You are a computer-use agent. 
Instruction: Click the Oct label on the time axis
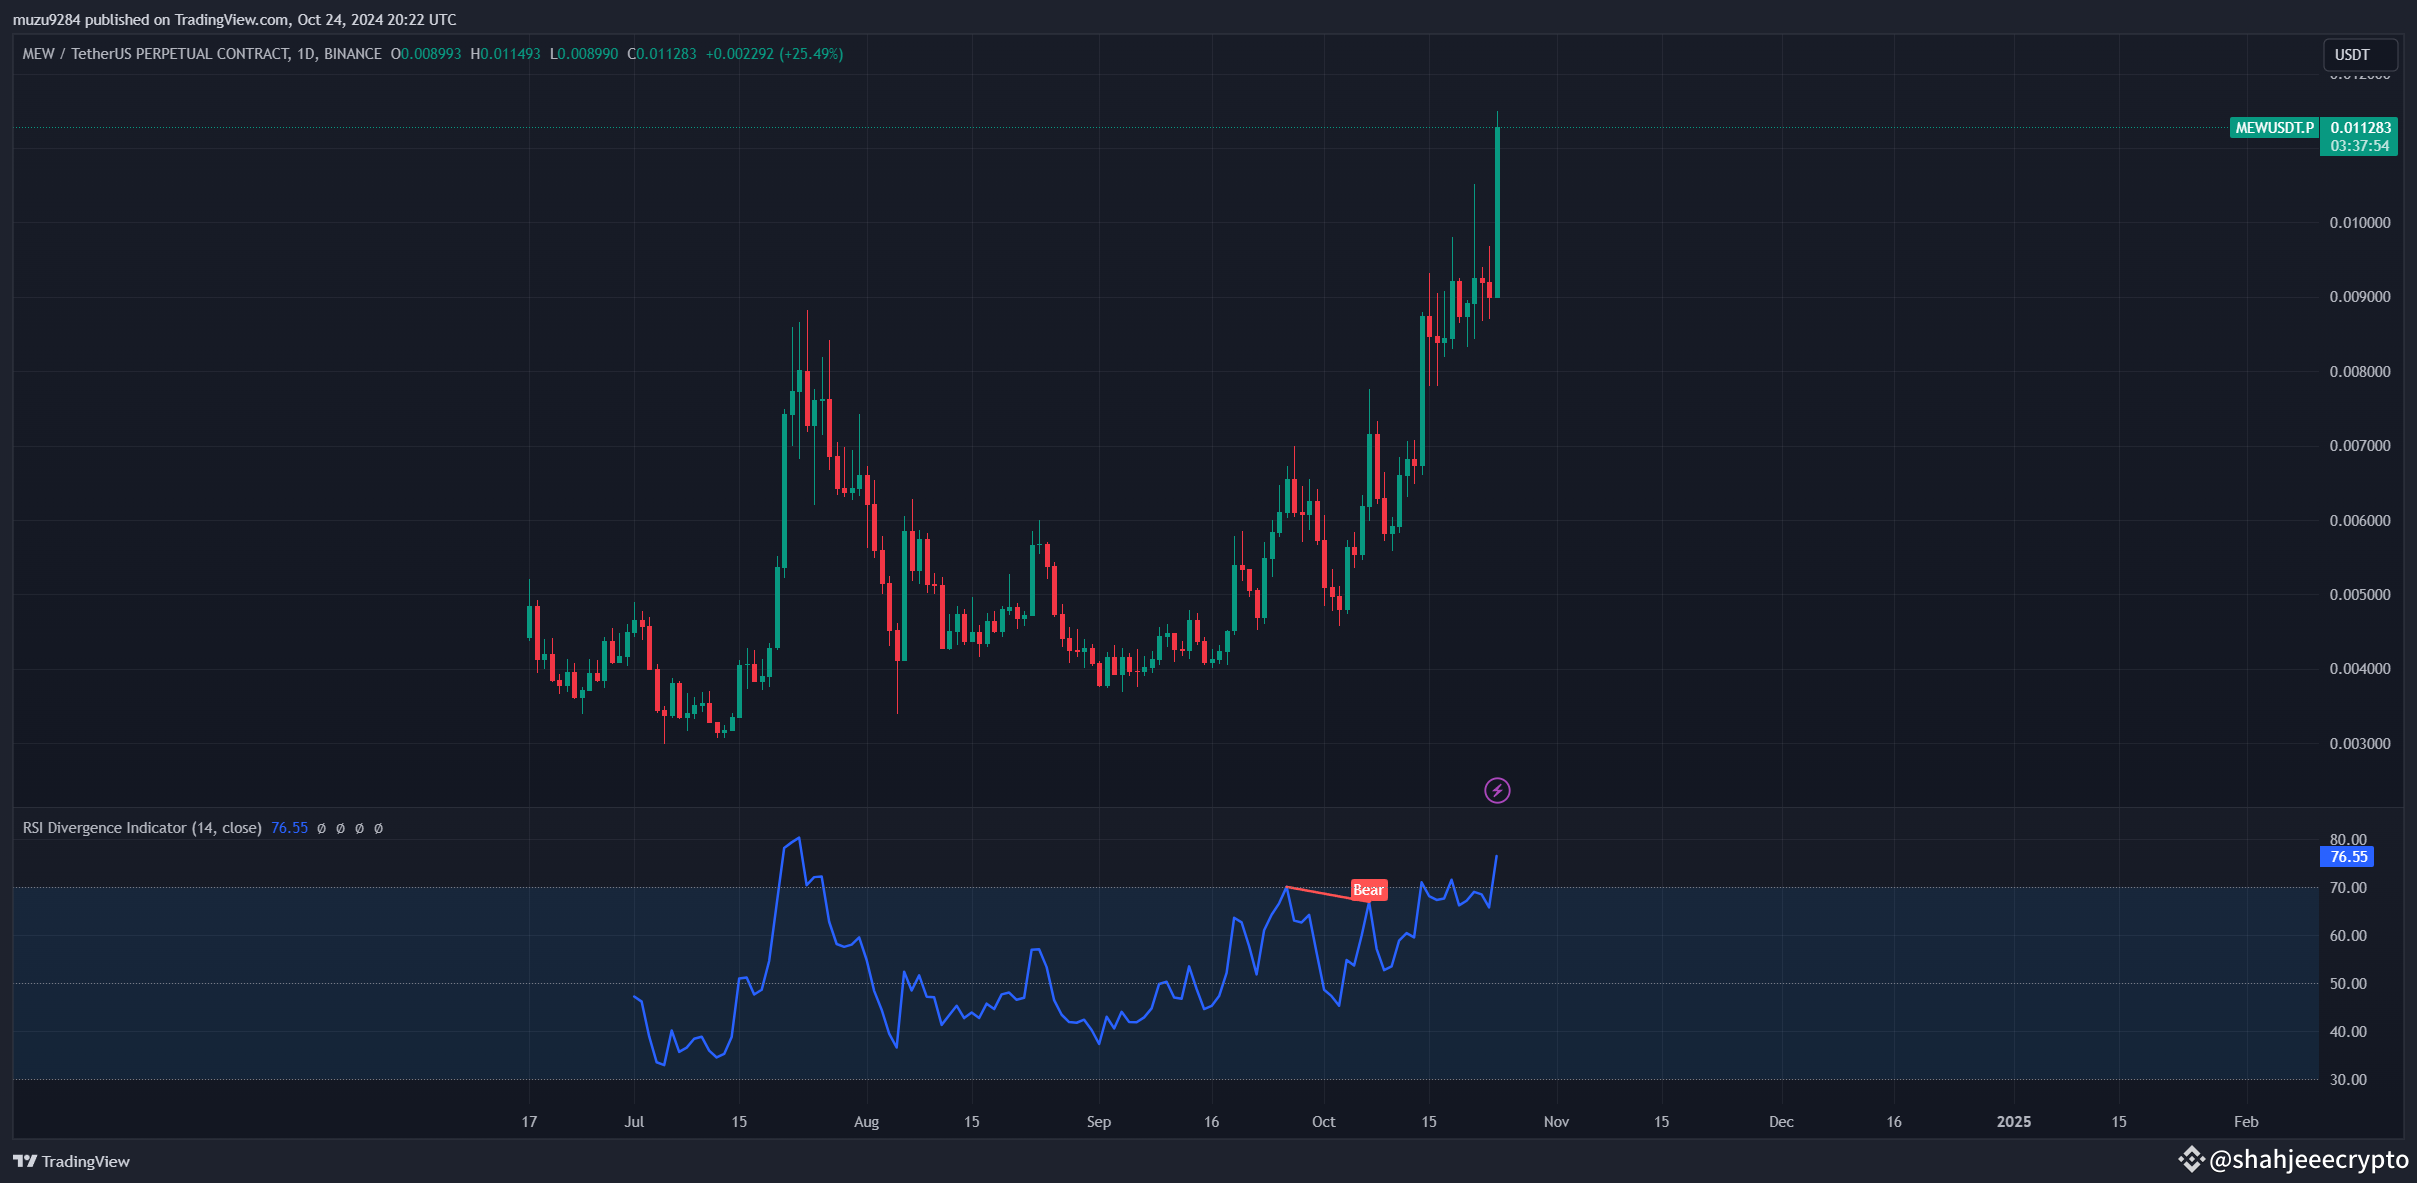pyautogui.click(x=1323, y=1122)
